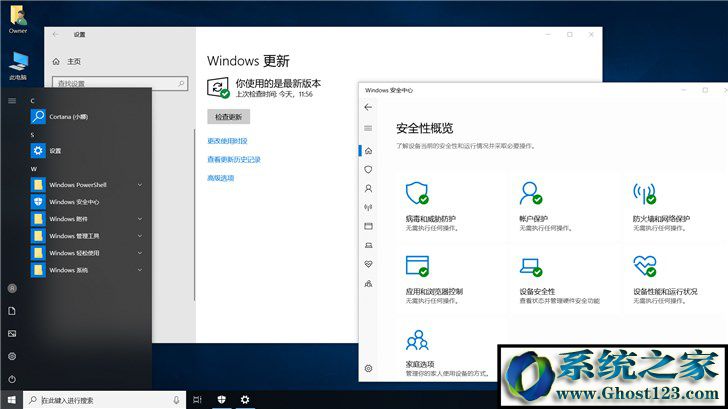728x409 pixels.
Task: Open 高级选项 advanced options link
Action: click(x=221, y=178)
